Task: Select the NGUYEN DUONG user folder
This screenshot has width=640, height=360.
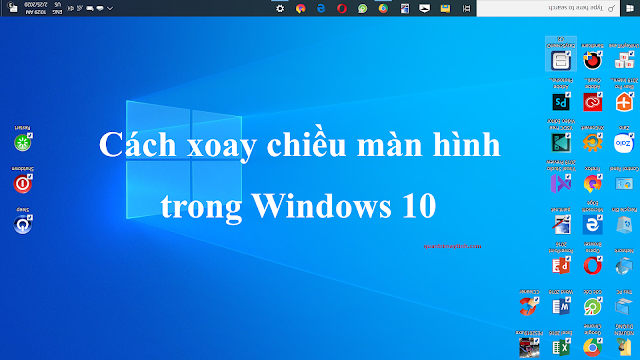Action: click(x=624, y=348)
